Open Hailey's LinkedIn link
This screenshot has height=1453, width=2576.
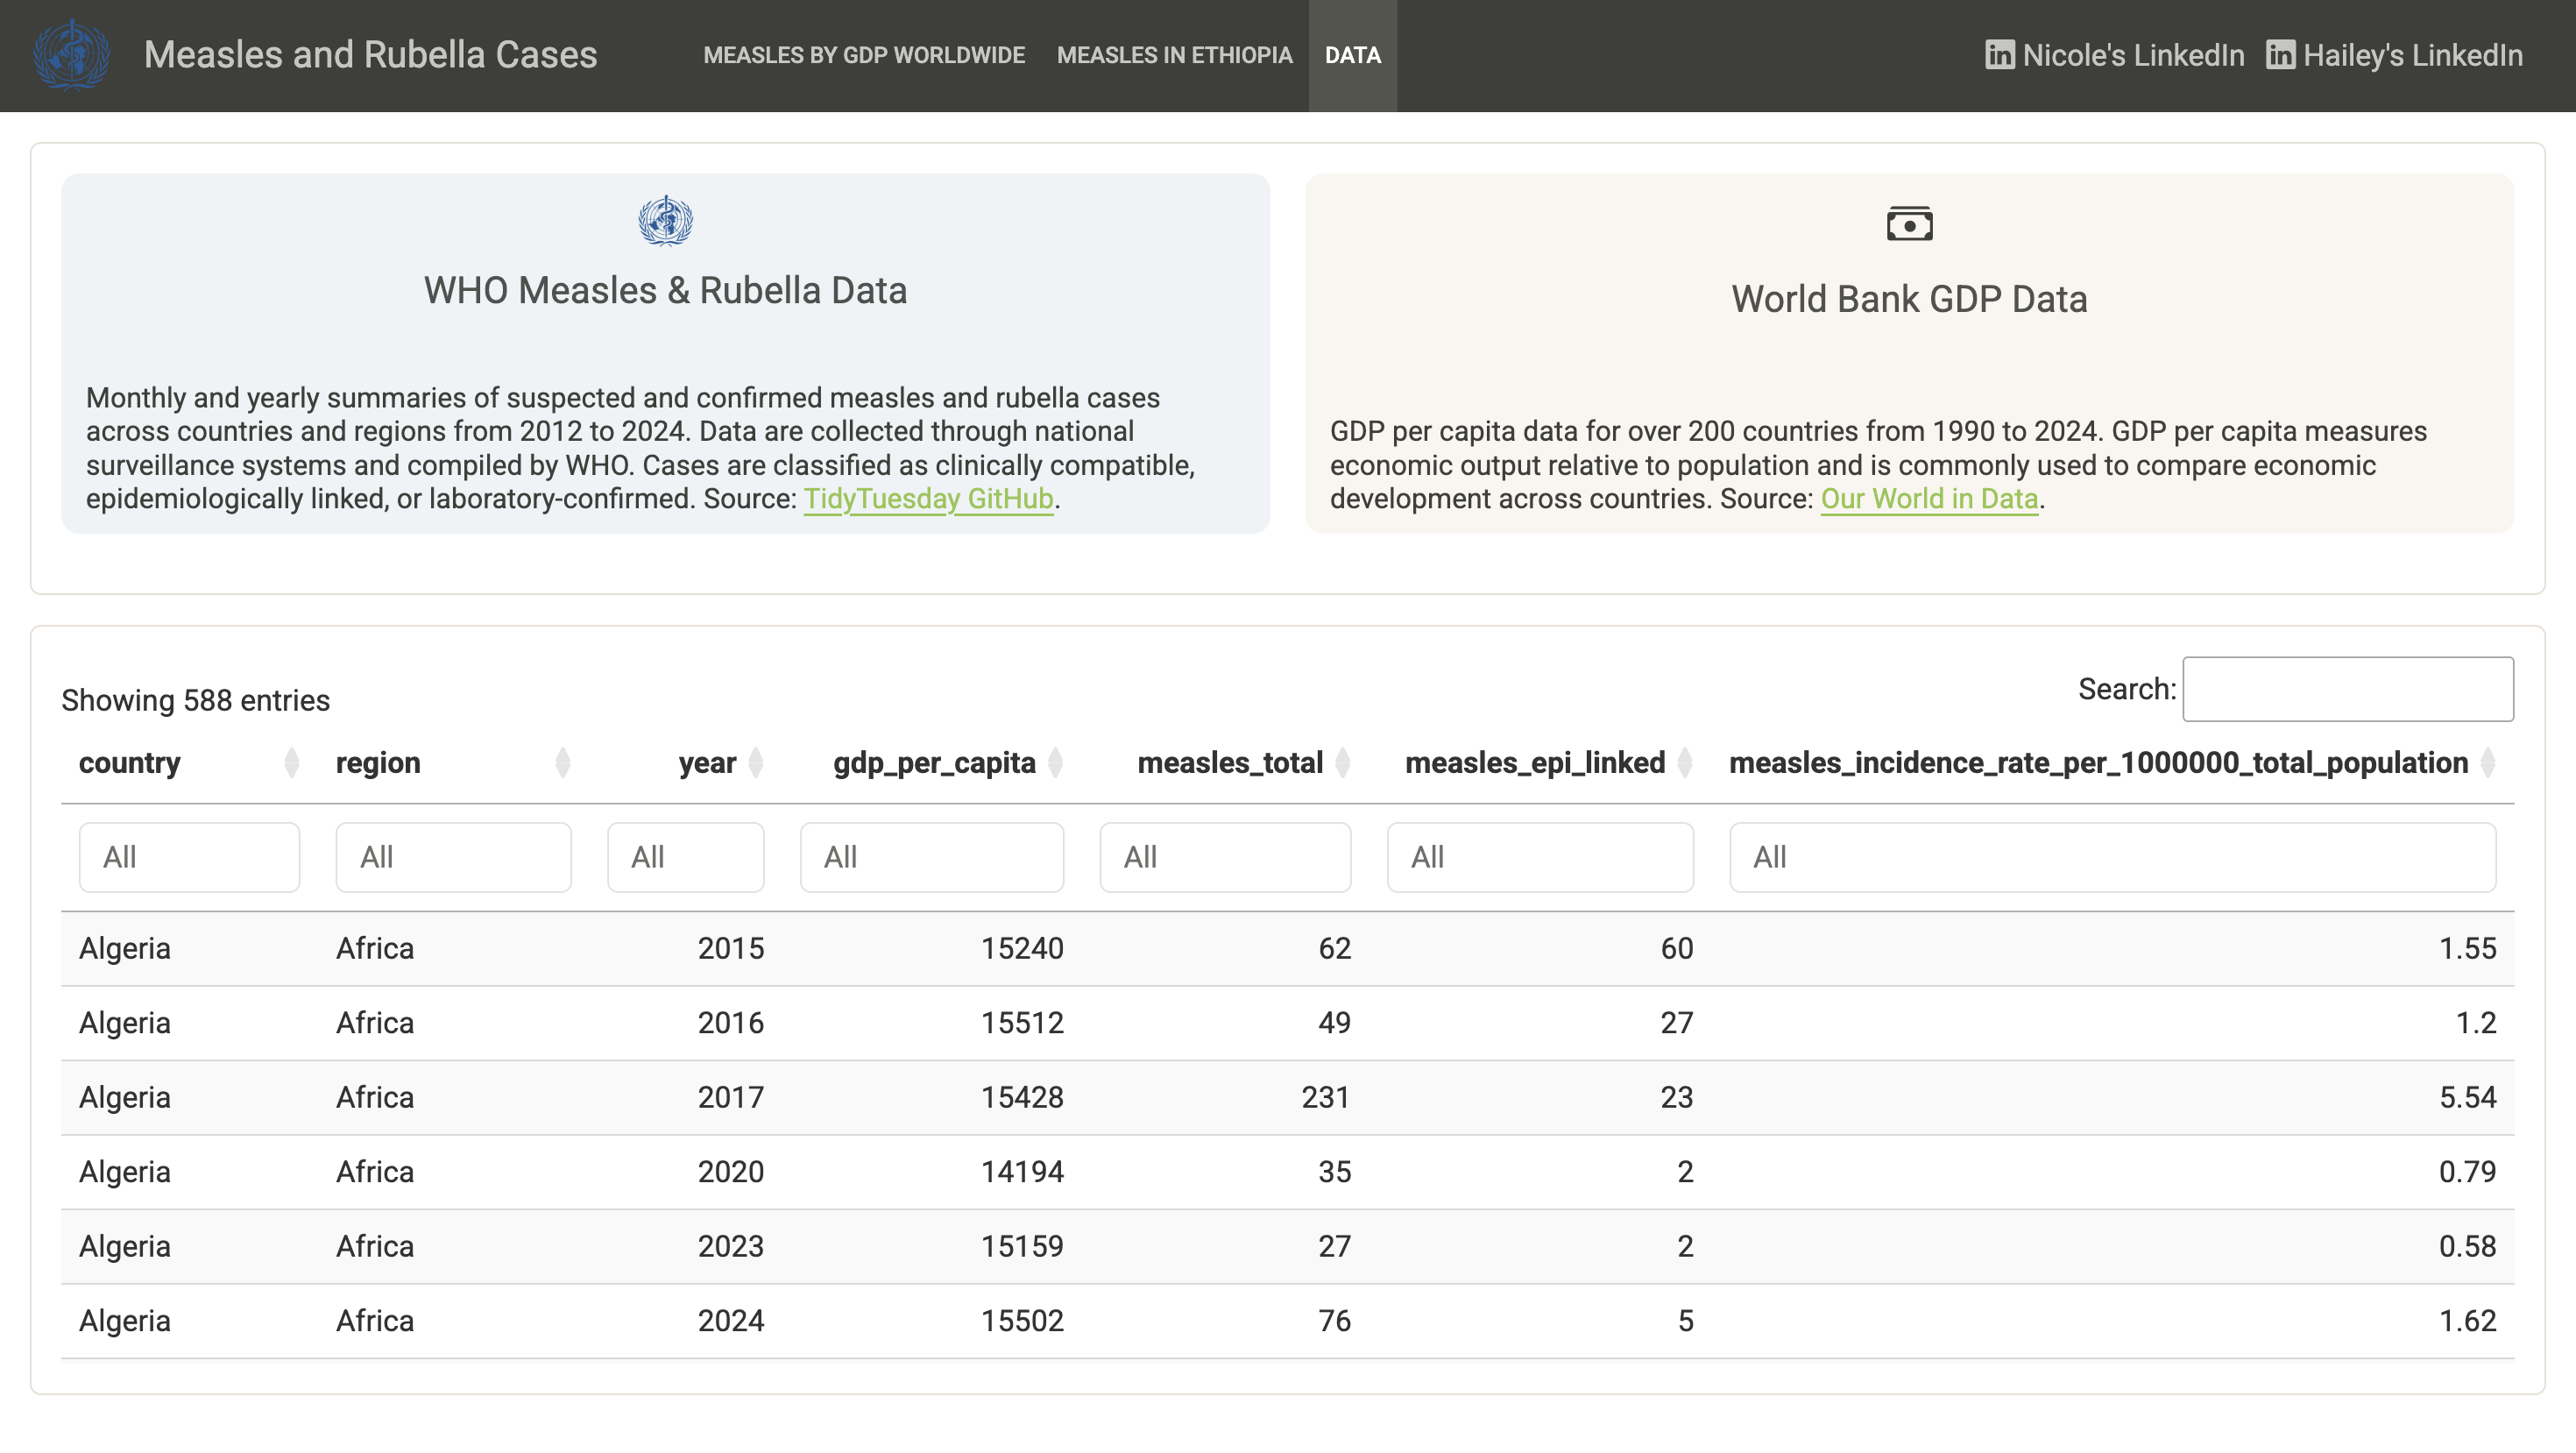pos(2394,55)
